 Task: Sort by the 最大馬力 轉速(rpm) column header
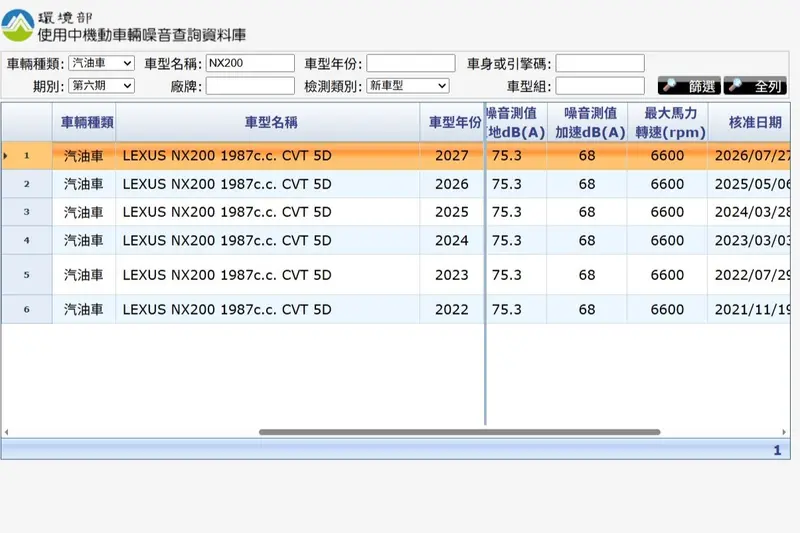point(667,122)
